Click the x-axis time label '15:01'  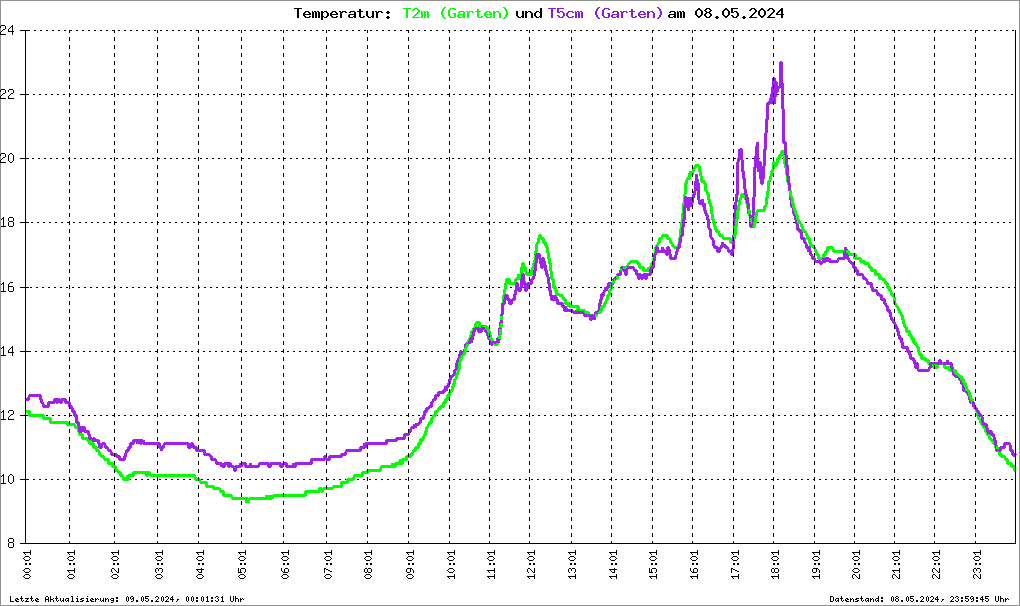(653, 564)
